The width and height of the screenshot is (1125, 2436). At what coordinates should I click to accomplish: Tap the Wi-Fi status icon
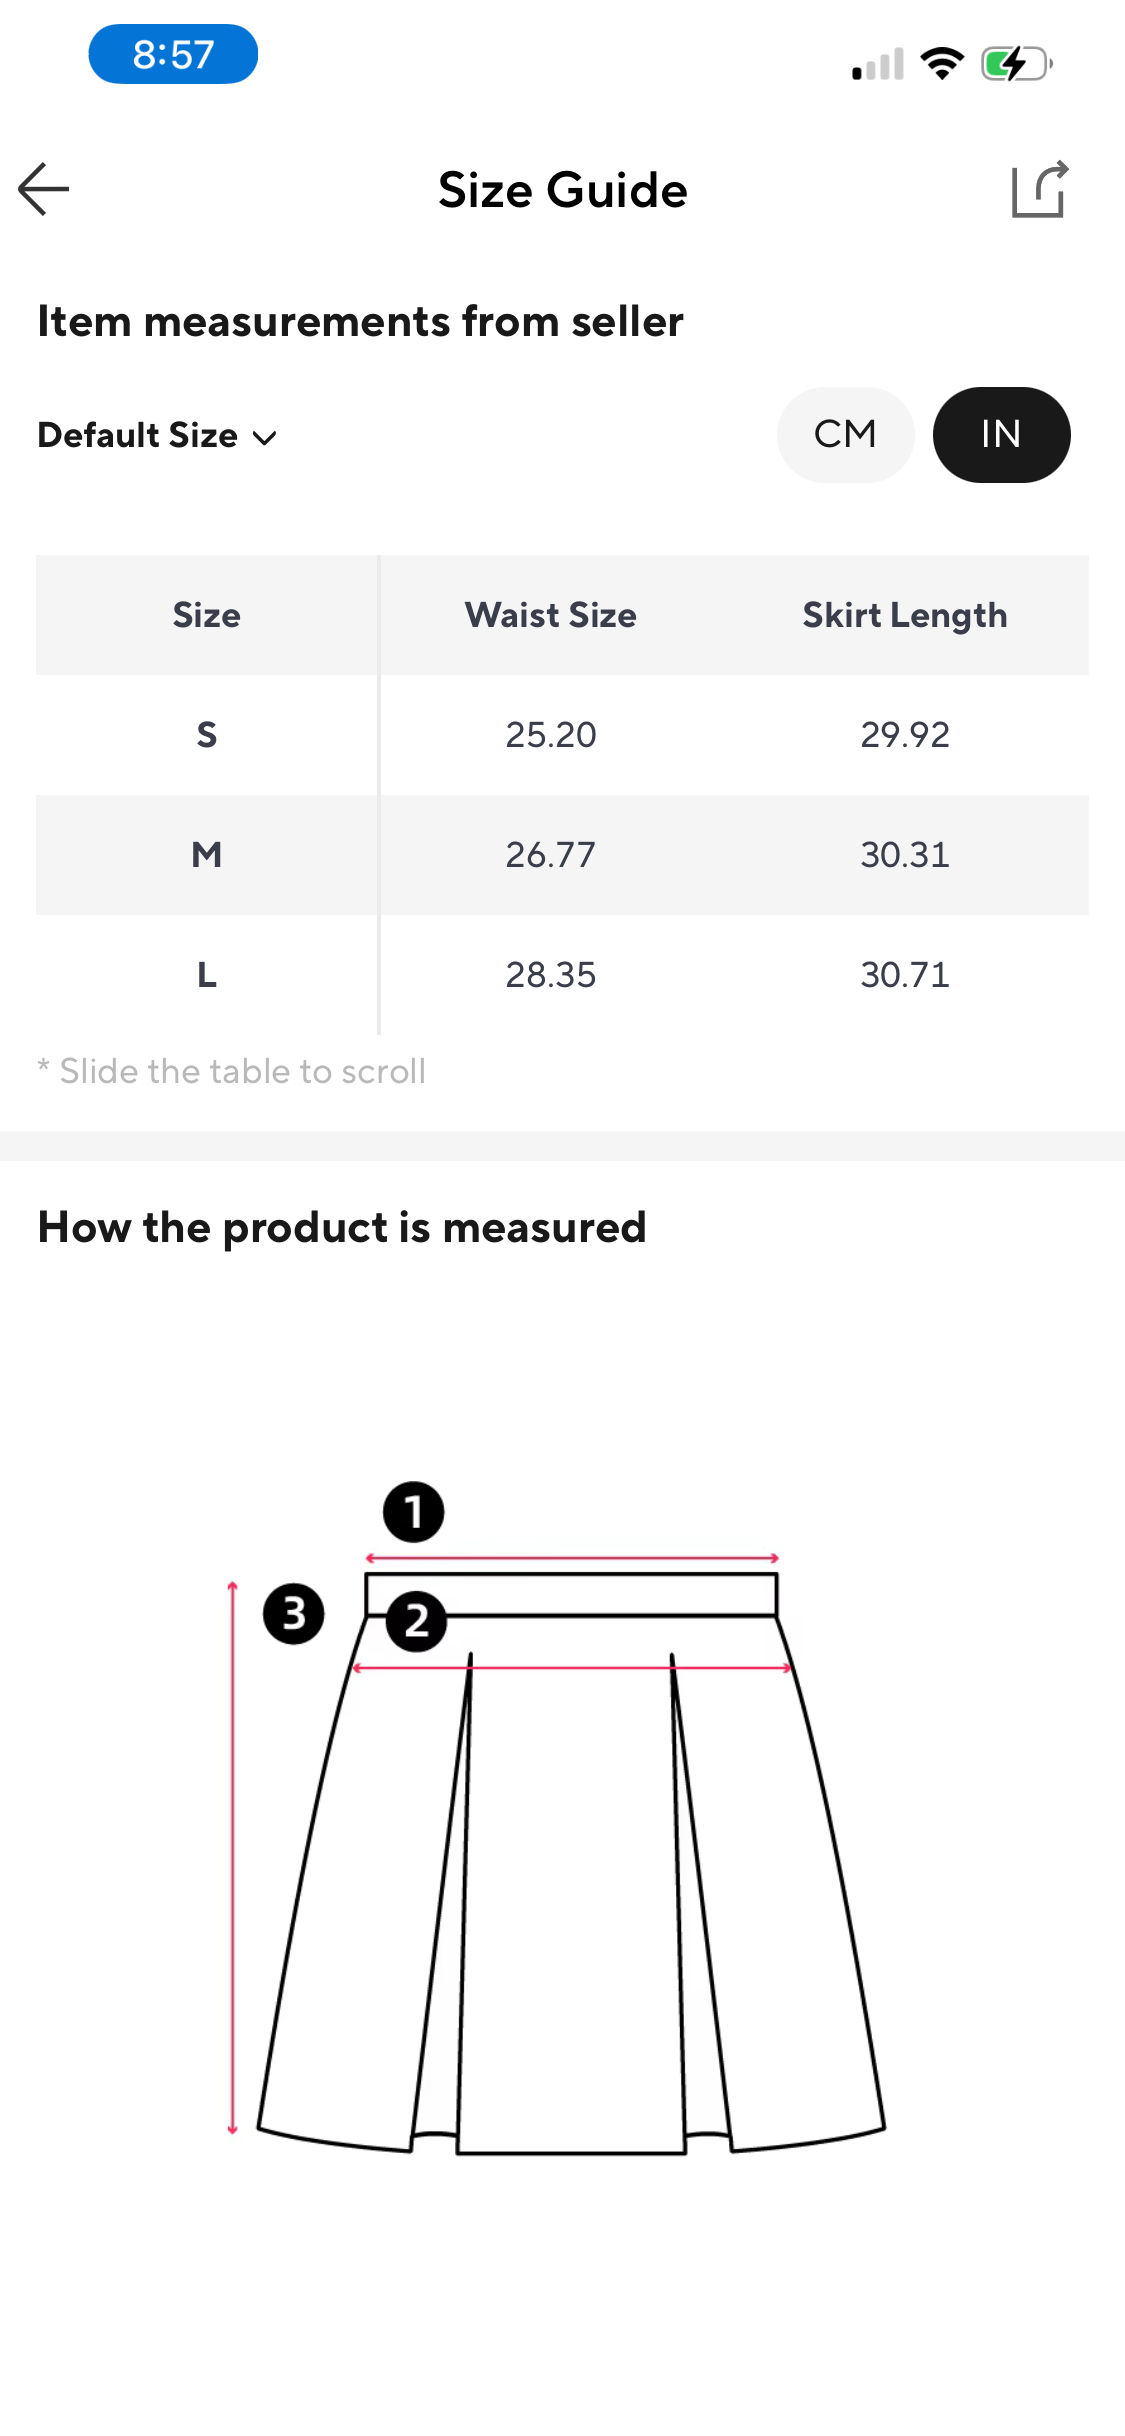point(942,64)
